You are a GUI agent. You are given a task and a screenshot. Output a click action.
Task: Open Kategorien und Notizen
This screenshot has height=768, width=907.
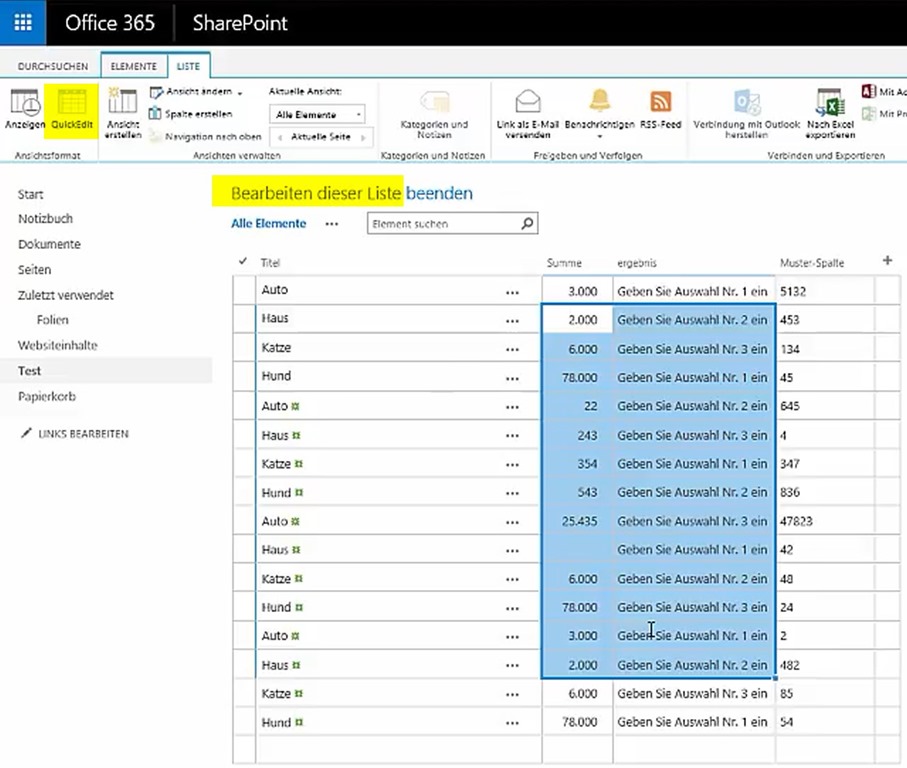click(x=434, y=114)
